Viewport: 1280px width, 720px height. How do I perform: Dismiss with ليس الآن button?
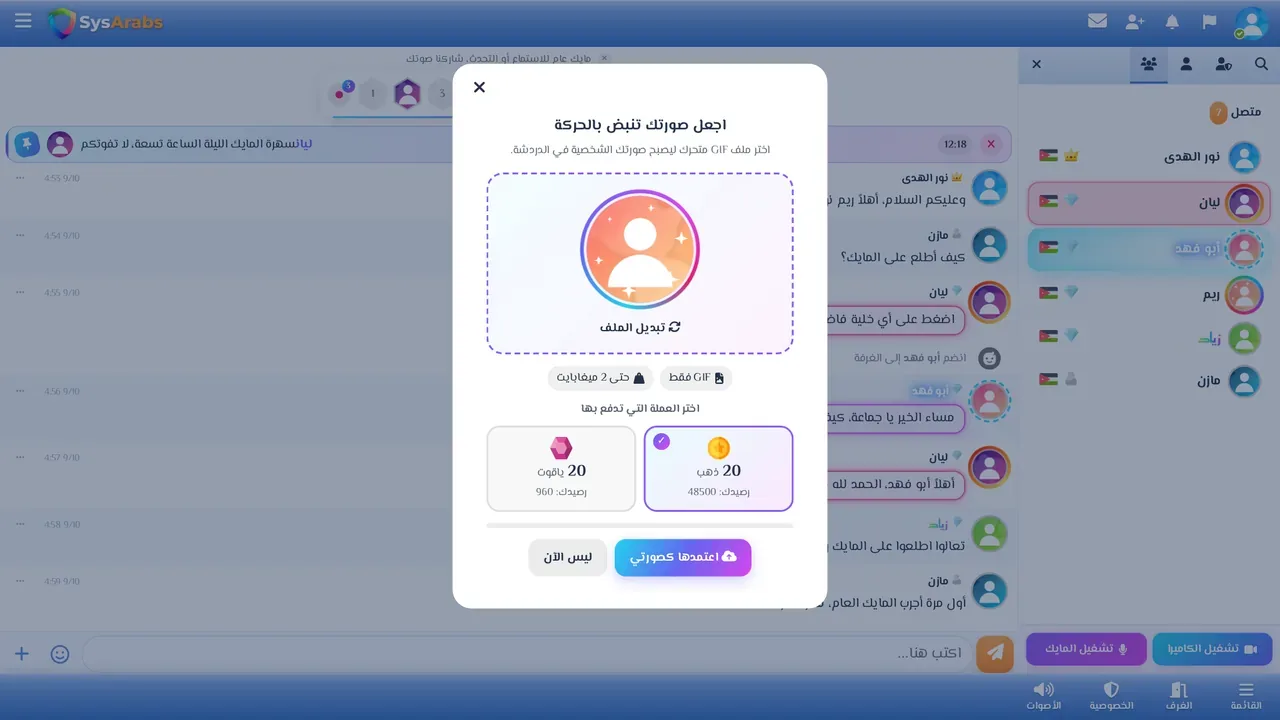point(568,557)
